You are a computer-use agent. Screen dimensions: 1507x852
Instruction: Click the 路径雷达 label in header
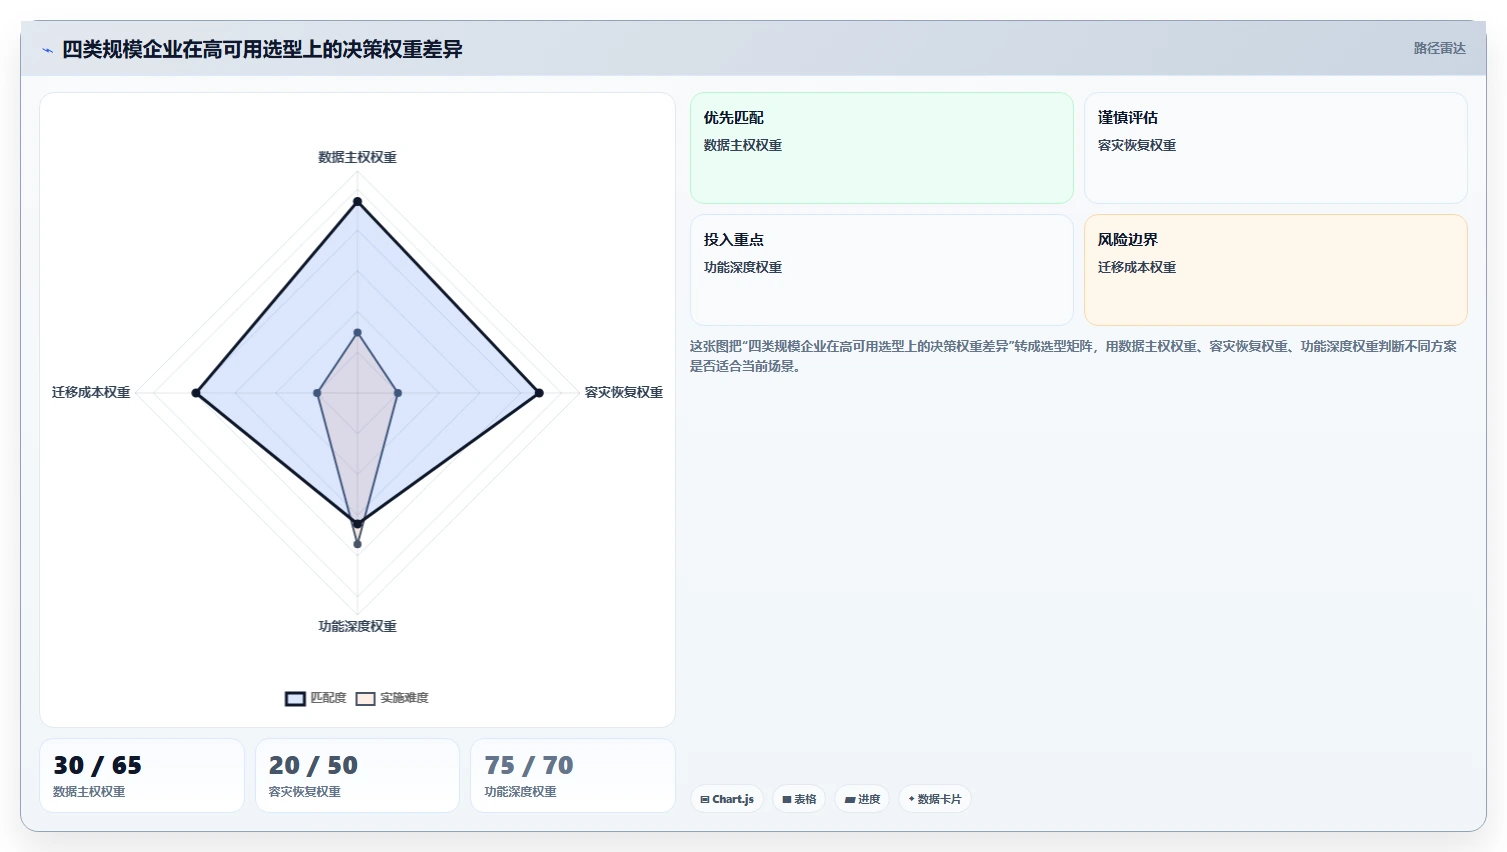tap(1439, 48)
